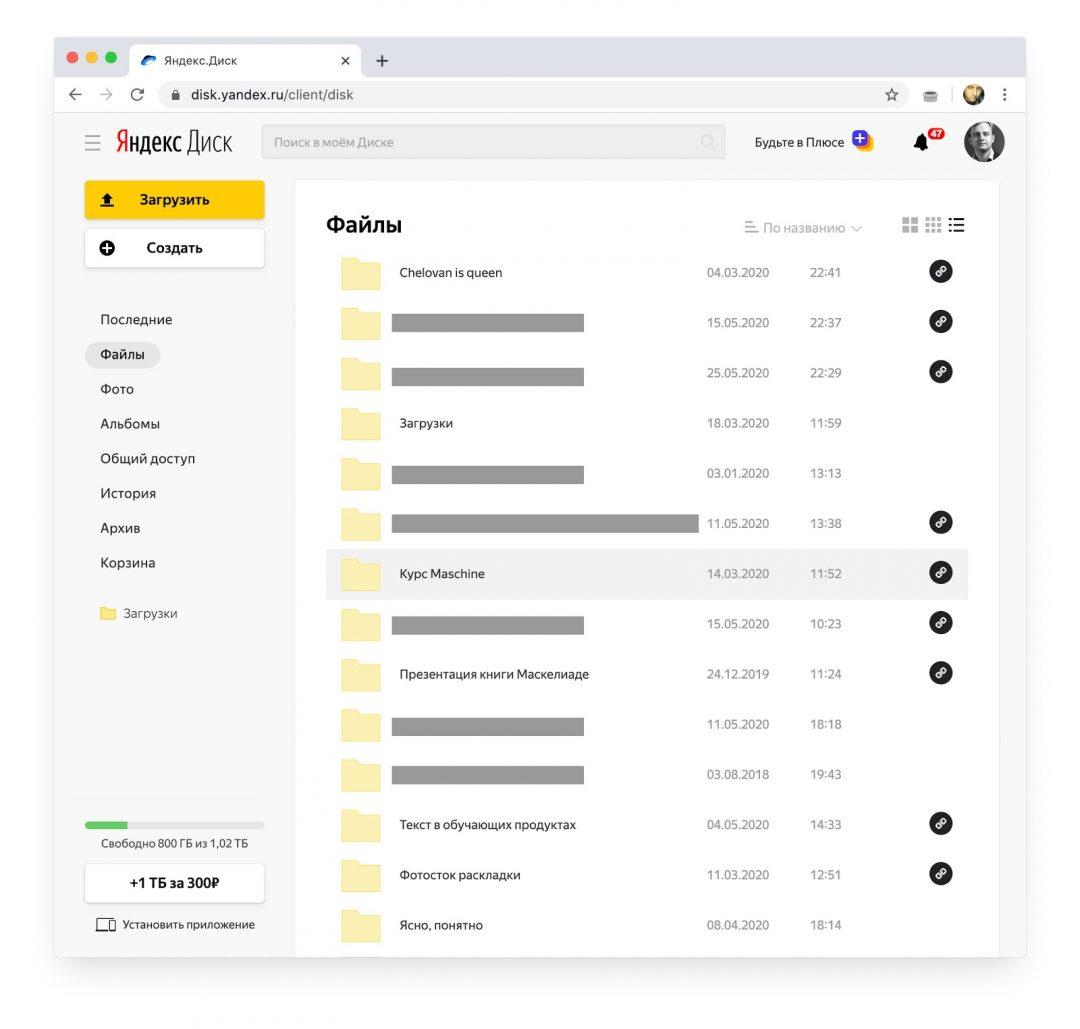Click the Яндекс Плюс badge icon
The image size is (1080, 1029).
click(862, 140)
